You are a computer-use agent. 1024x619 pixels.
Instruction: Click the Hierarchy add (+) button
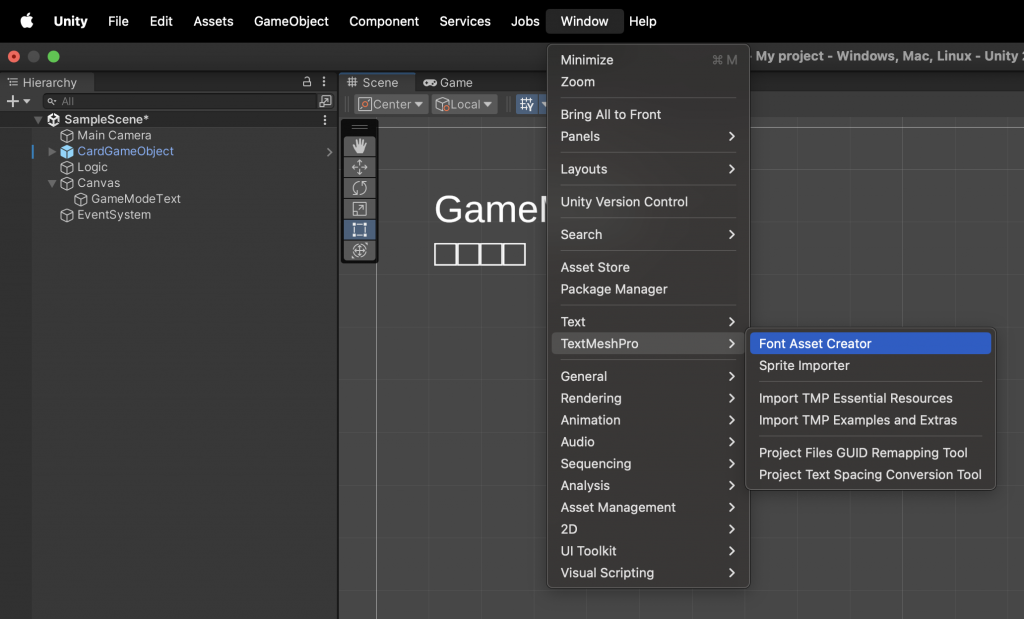pyautogui.click(x=12, y=101)
